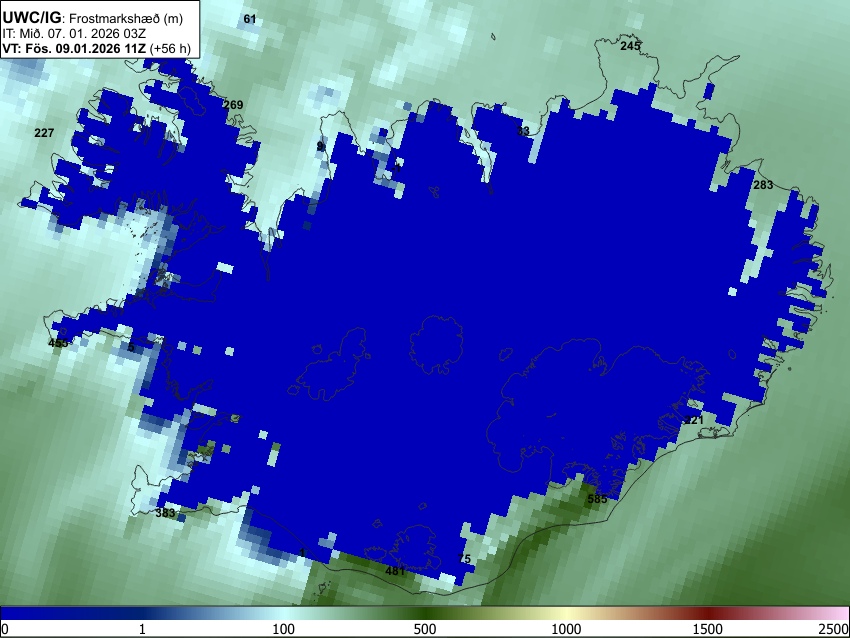Click the map value 455 on west peninsula
Viewport: 850px width, 638px height.
point(58,343)
